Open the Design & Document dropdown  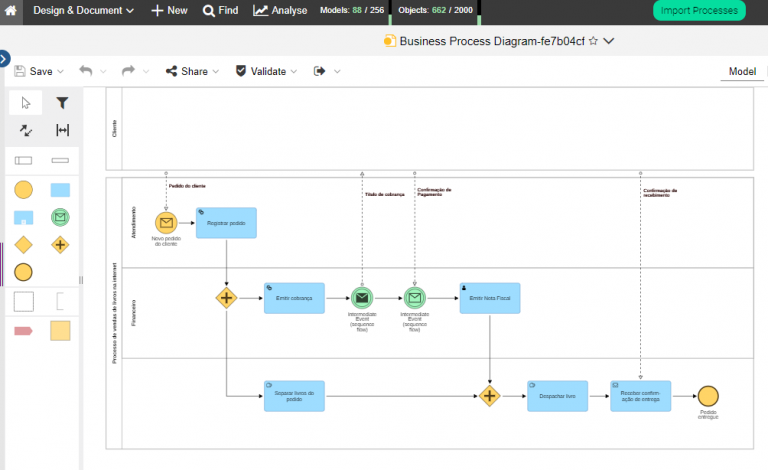pyautogui.click(x=83, y=11)
